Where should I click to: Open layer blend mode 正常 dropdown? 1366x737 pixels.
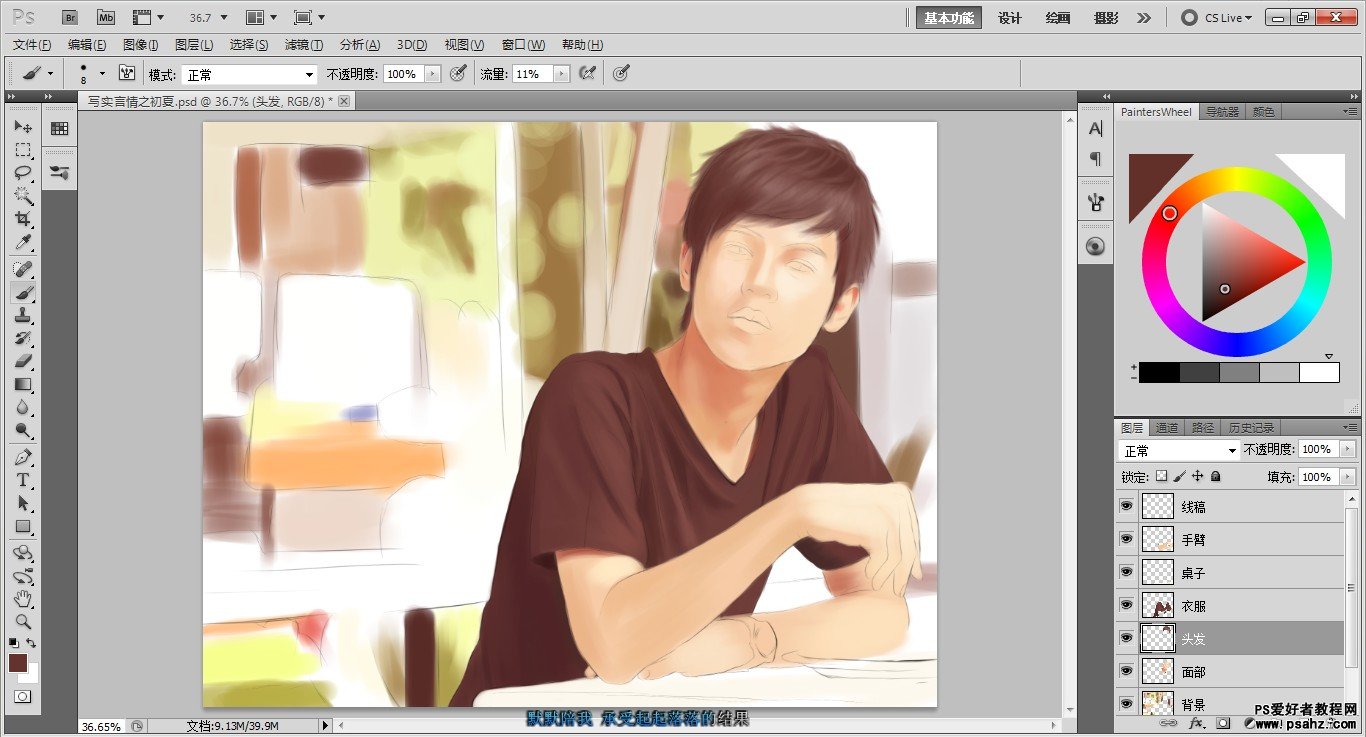(x=1179, y=450)
